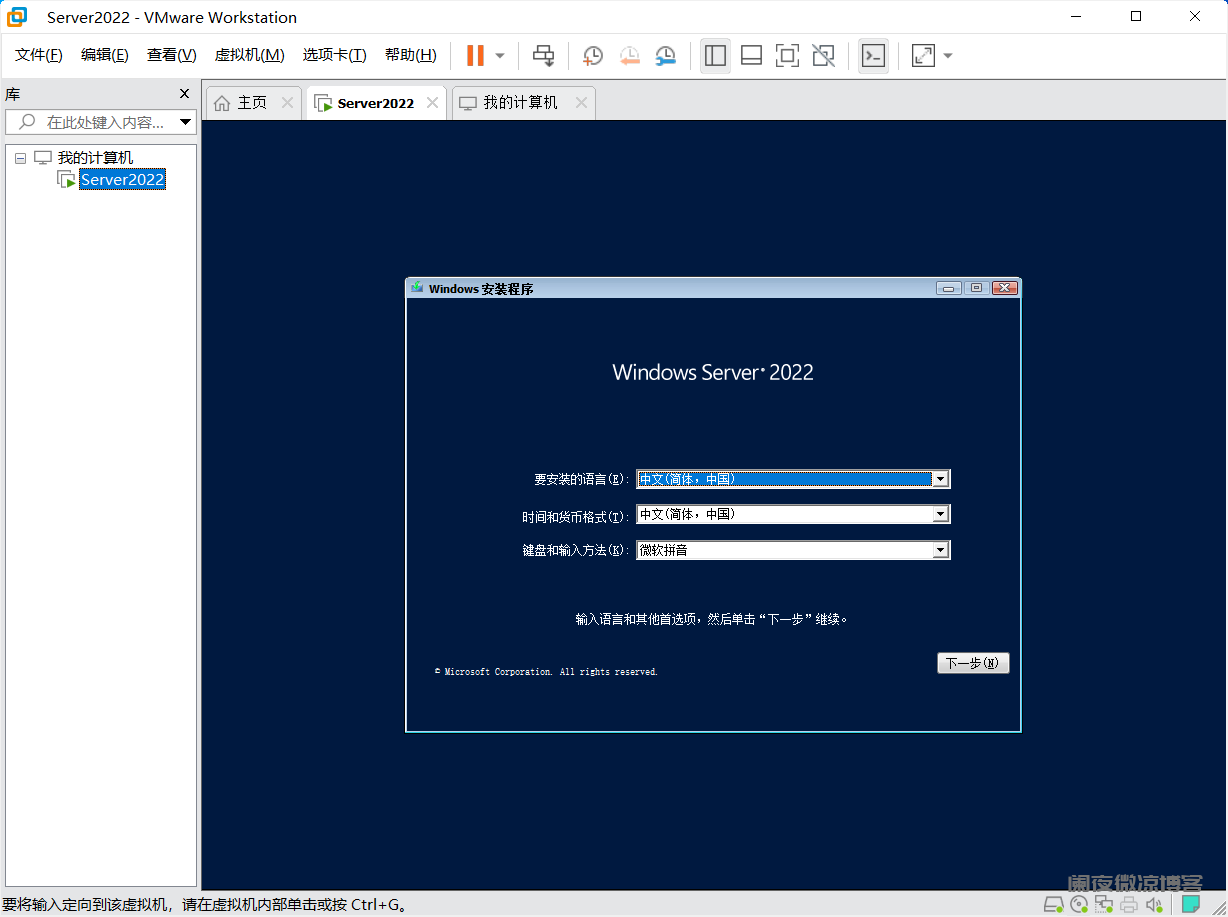Click the sound device status icon
Viewport: 1228px width, 917px height.
pyautogui.click(x=1155, y=904)
